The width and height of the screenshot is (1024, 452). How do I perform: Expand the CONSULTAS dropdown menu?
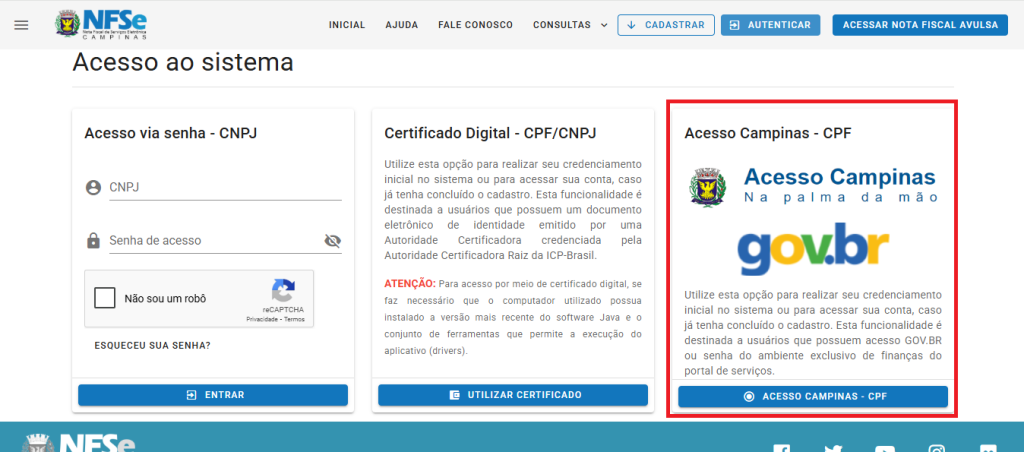(570, 25)
